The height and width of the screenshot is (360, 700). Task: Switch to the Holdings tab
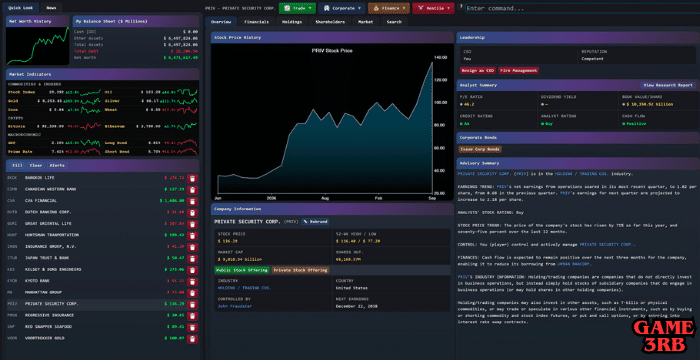292,22
